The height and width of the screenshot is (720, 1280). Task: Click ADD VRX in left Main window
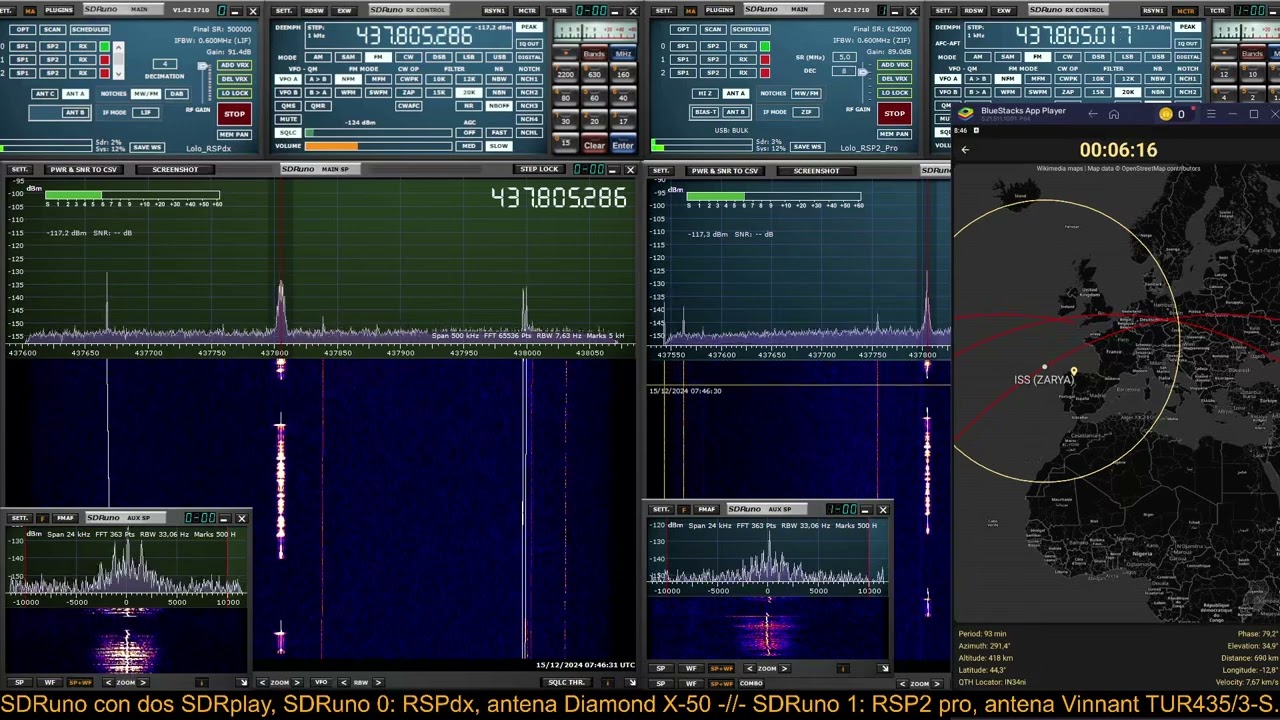tap(234, 65)
